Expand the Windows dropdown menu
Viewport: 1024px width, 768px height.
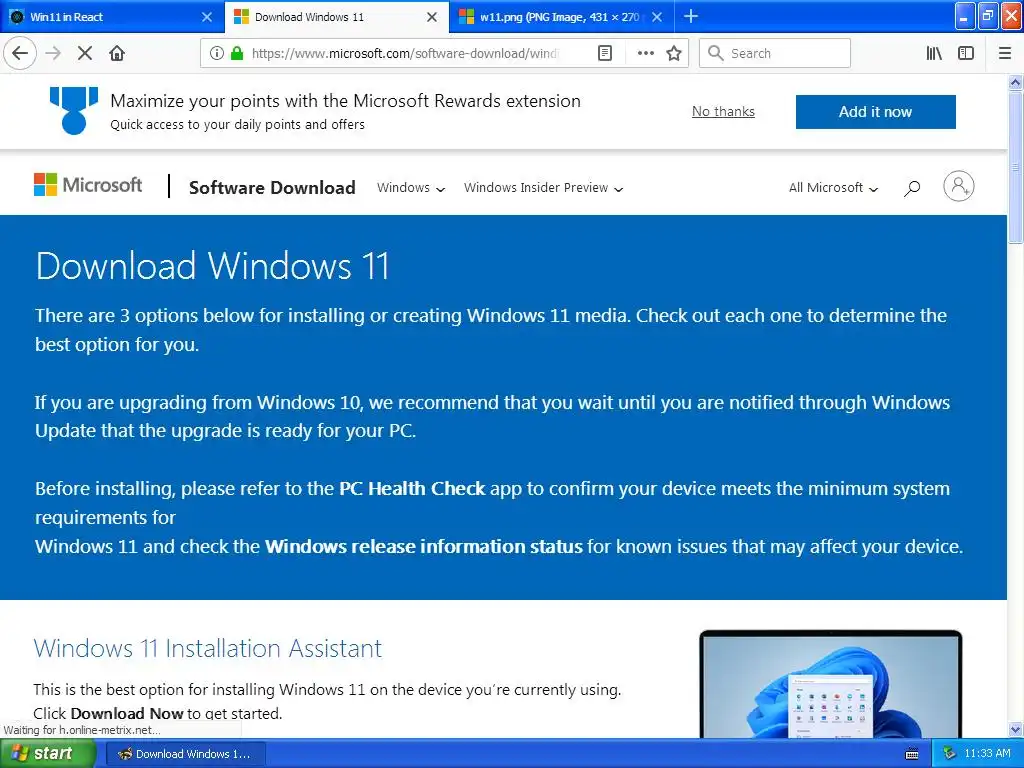(411, 188)
